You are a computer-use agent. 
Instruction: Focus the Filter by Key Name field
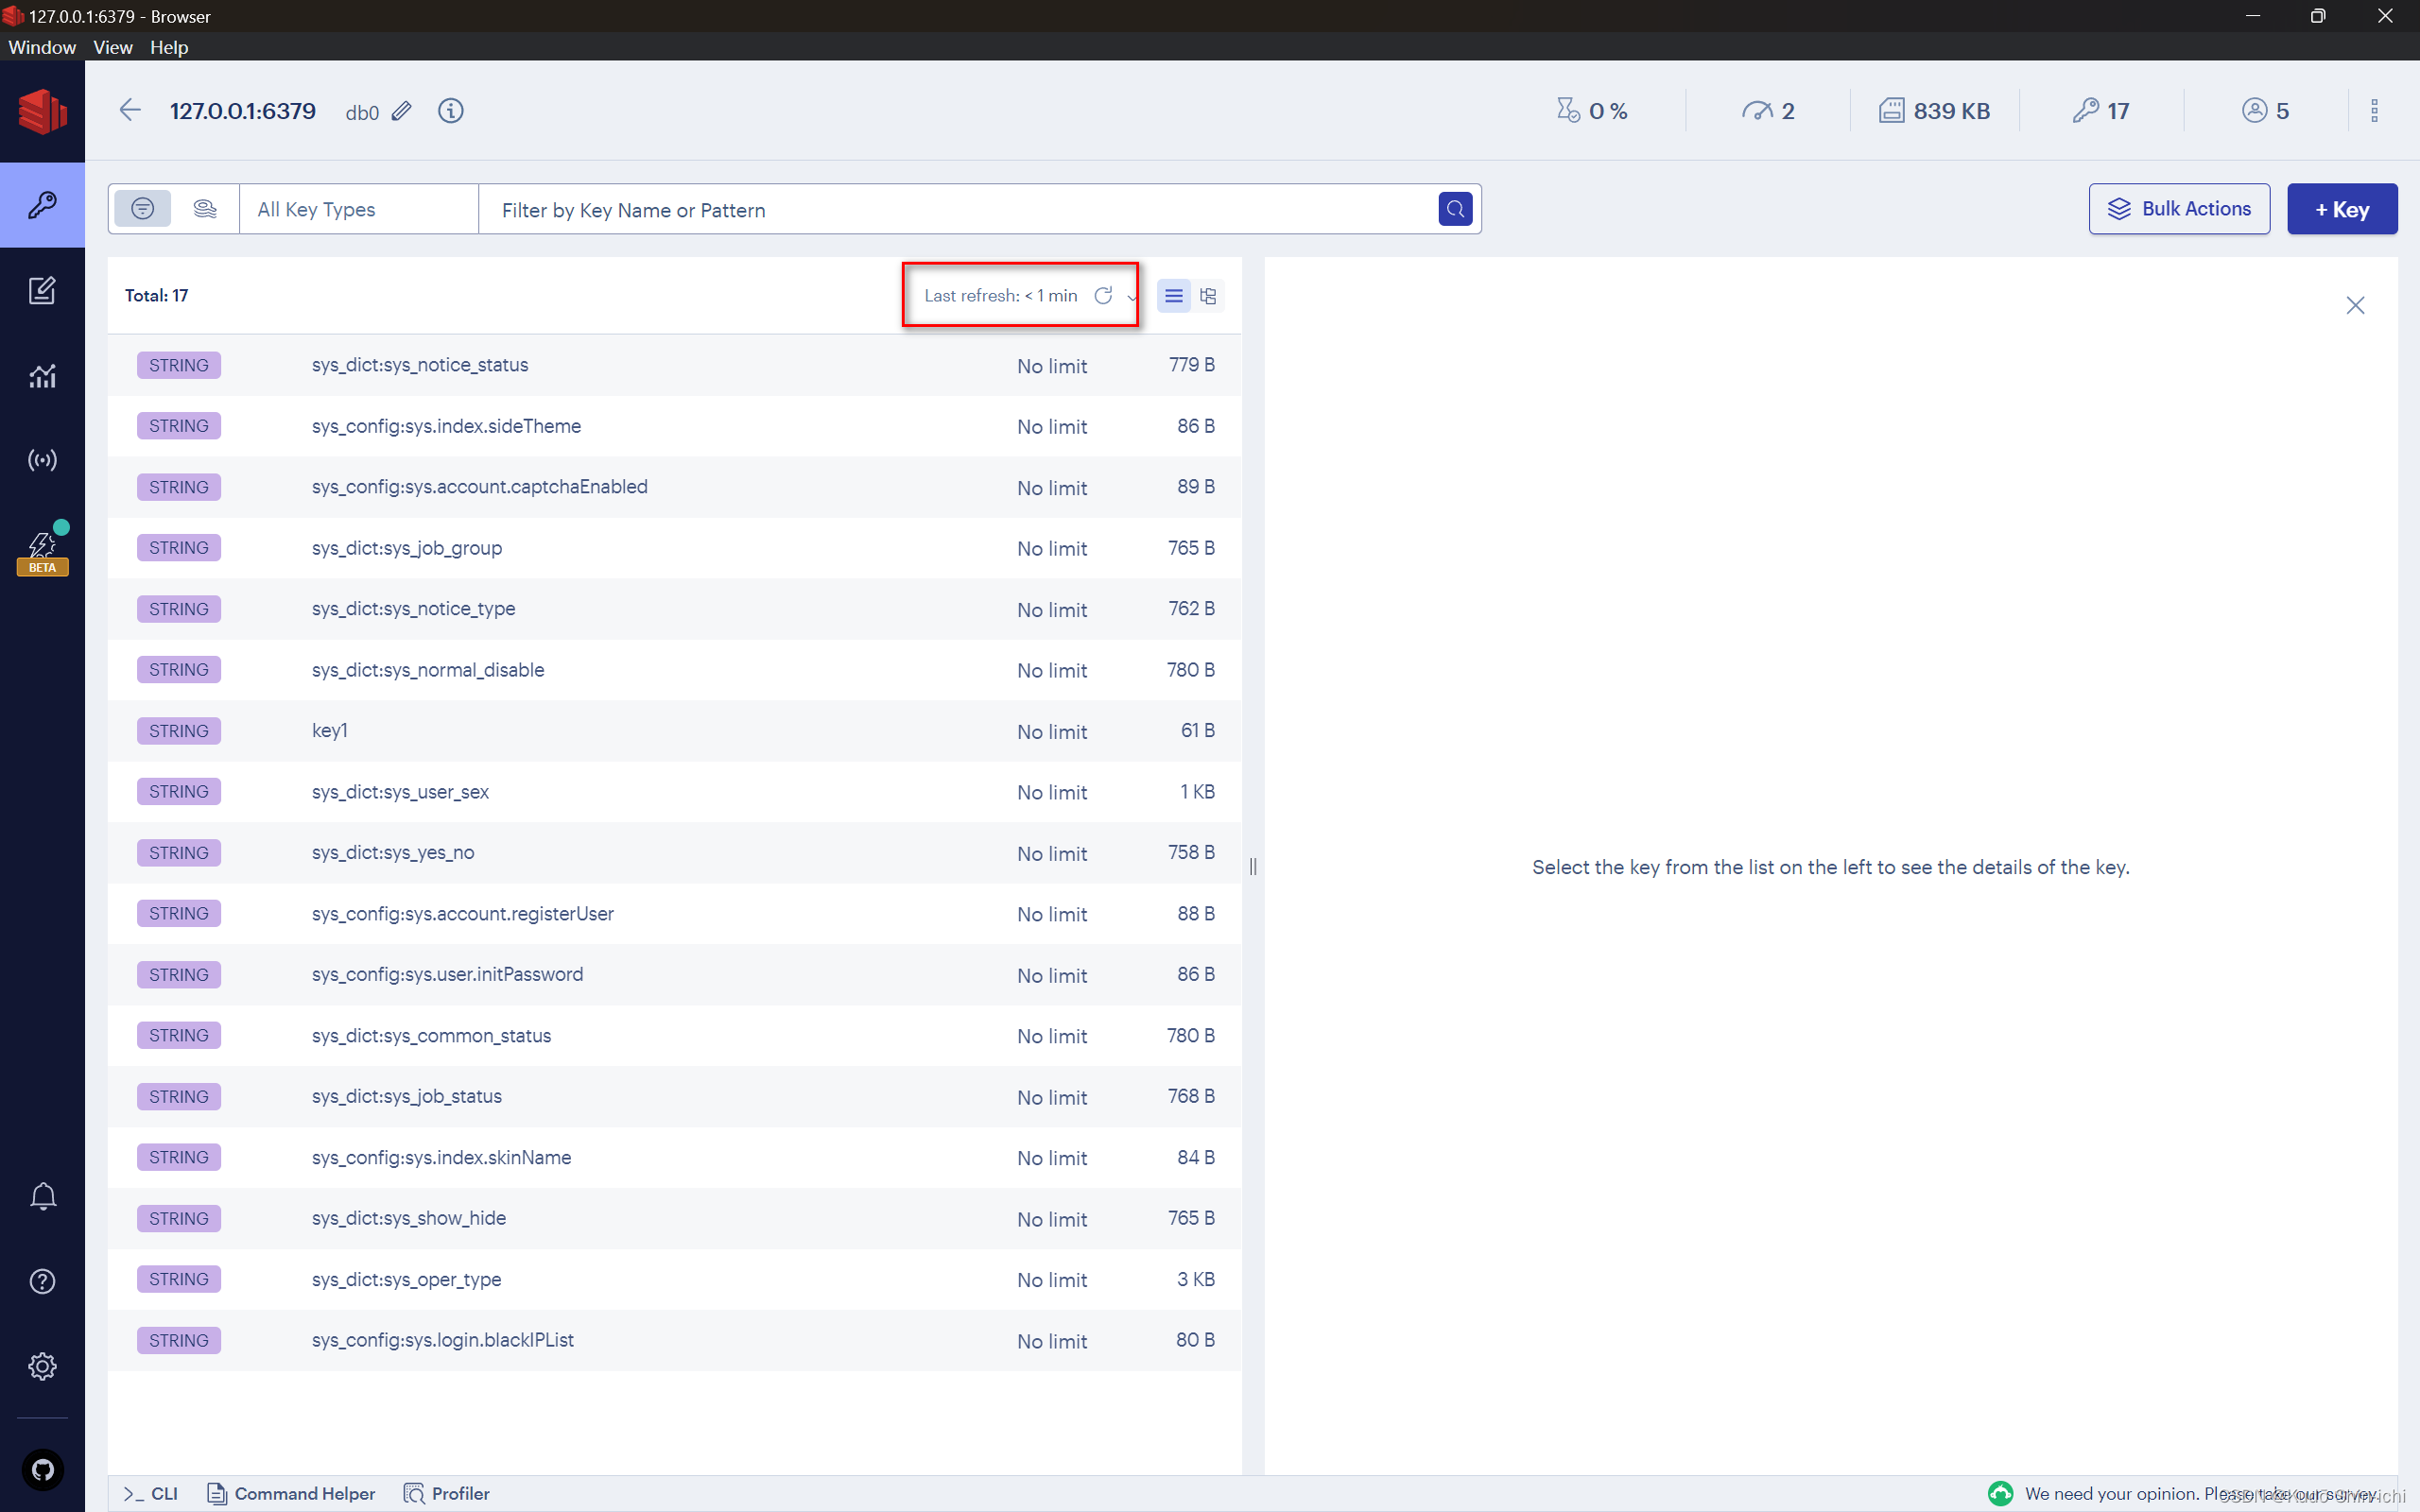click(x=958, y=209)
